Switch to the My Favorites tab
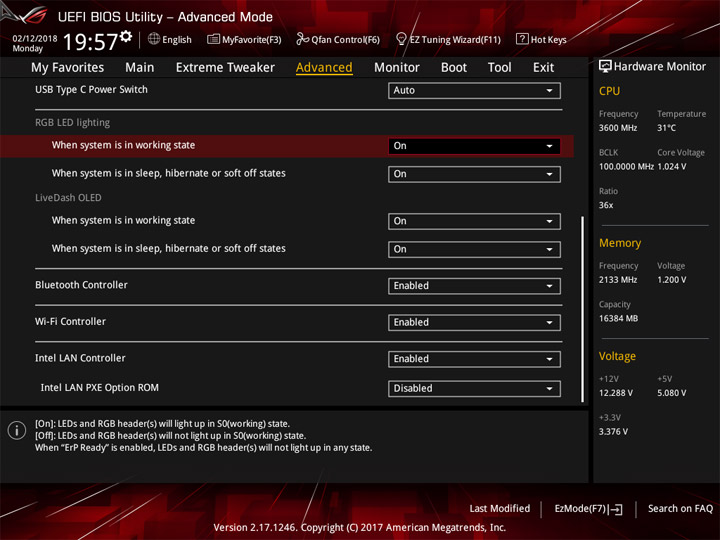The image size is (720, 540). point(68,68)
